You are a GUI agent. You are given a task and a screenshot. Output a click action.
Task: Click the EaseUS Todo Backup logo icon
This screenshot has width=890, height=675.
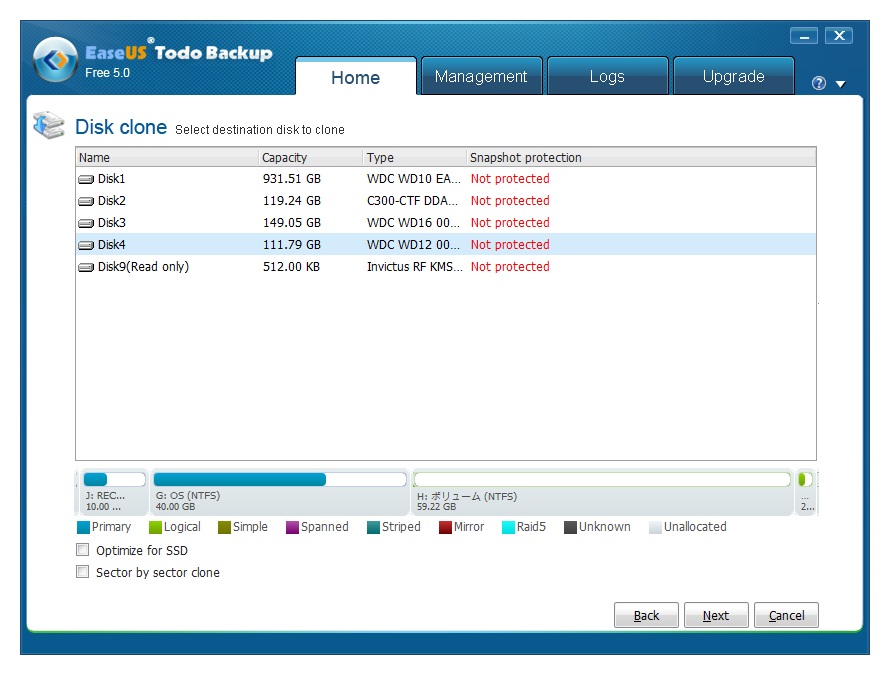(54, 61)
